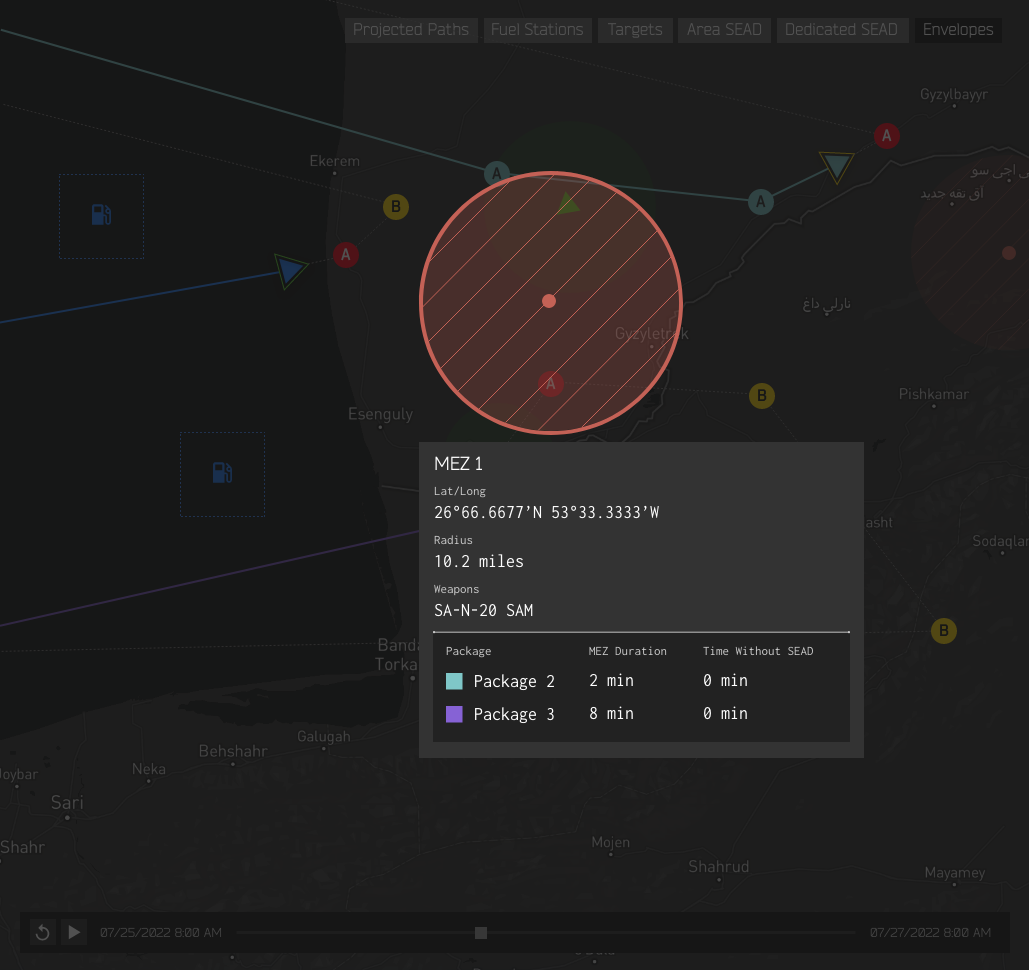
Task: Toggle the Projected Paths layer
Action: click(x=411, y=30)
